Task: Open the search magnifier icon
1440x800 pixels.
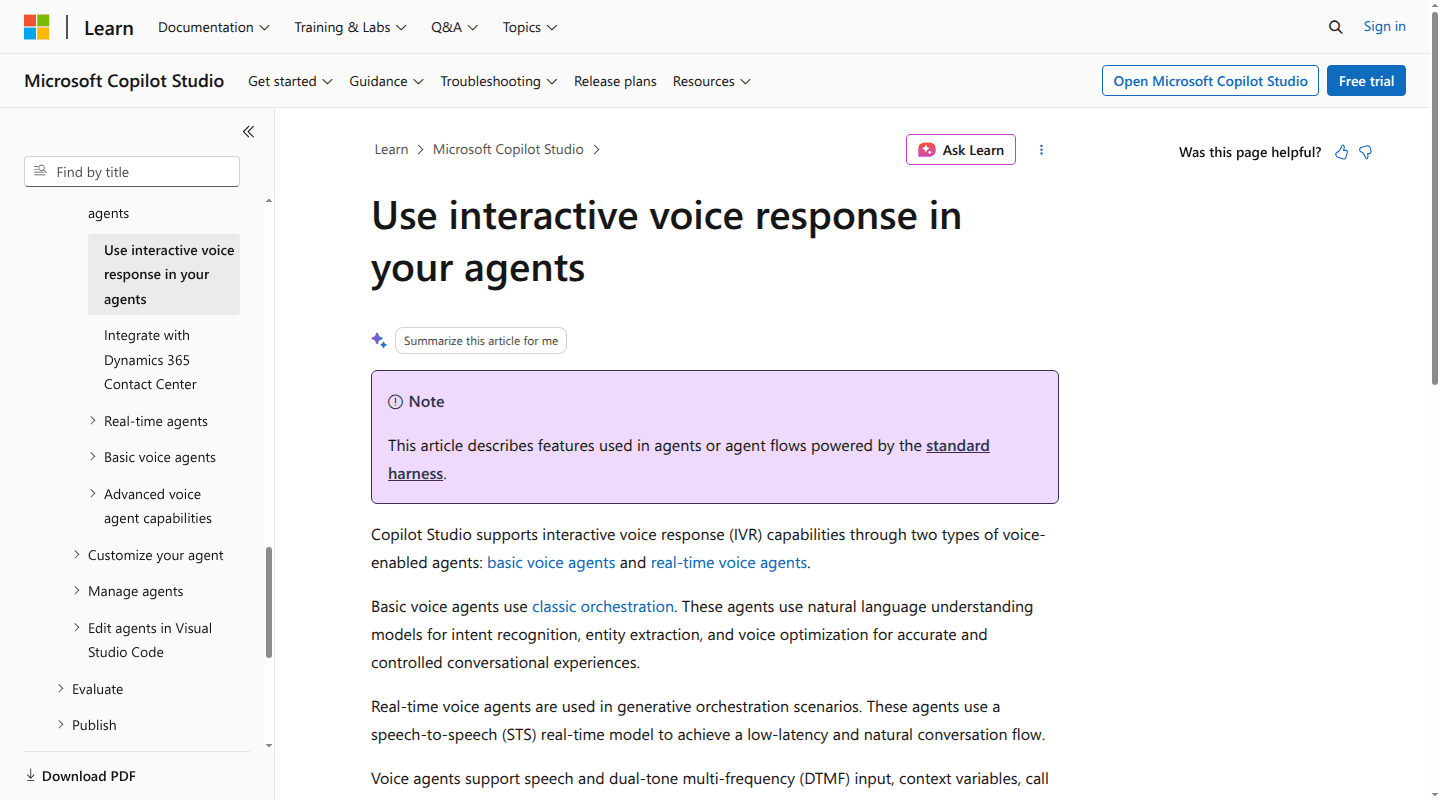Action: [1335, 27]
